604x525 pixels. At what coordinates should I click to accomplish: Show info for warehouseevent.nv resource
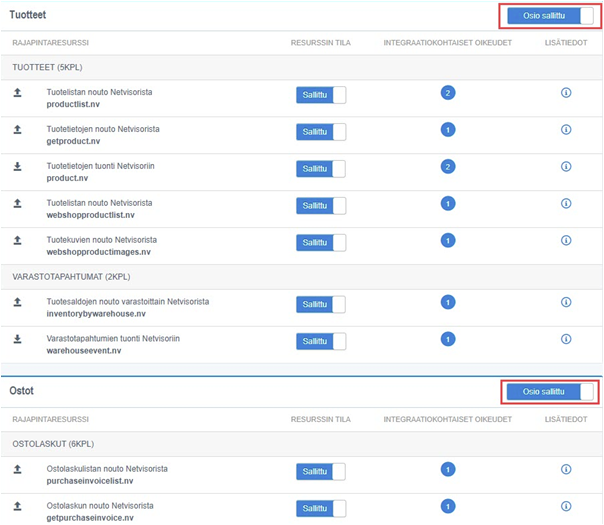point(565,339)
